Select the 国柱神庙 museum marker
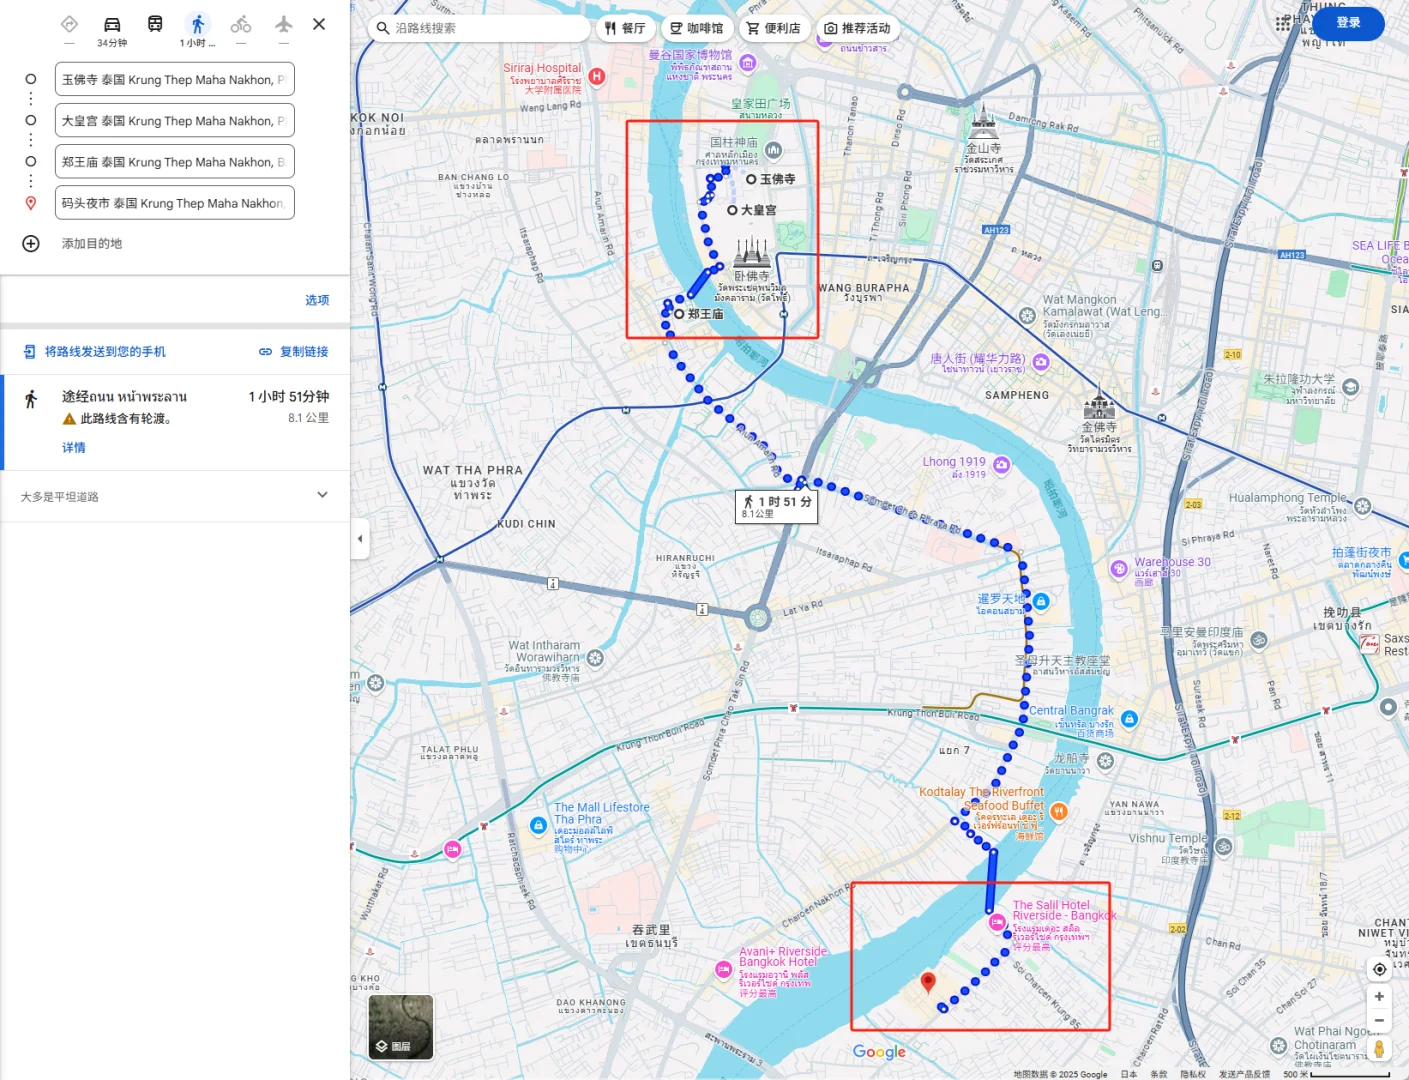Viewport: 1409px width, 1080px height. coord(773,150)
